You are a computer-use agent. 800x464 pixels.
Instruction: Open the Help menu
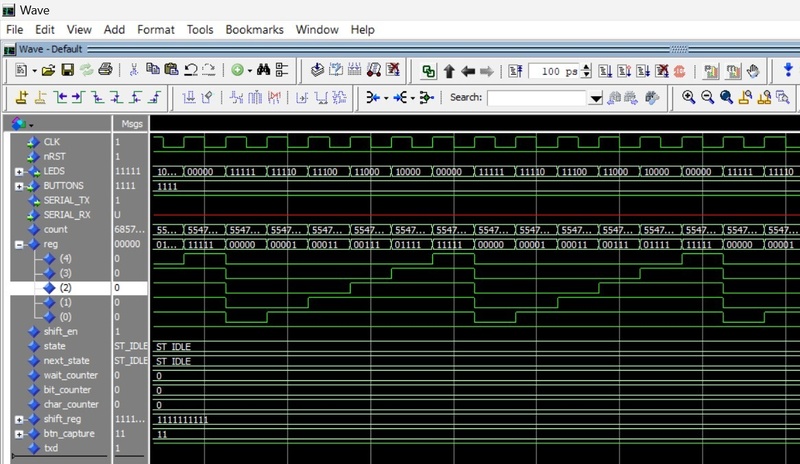363,30
